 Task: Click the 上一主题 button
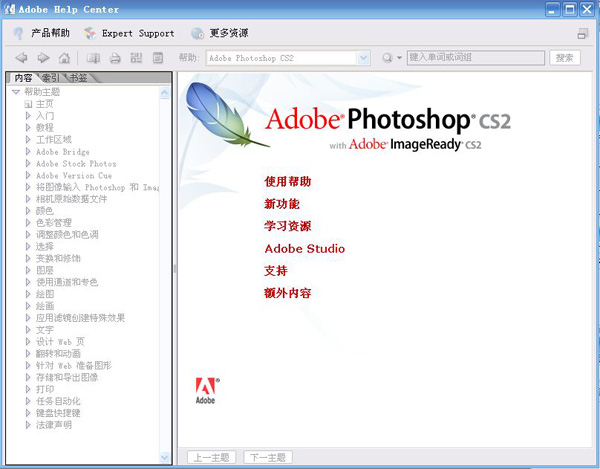(211, 458)
